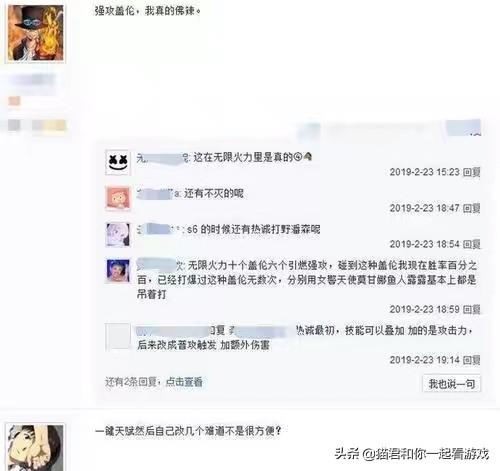The height and width of the screenshot is (471, 500).
Task: Reply to the 19:14 comment
Action: [472, 360]
